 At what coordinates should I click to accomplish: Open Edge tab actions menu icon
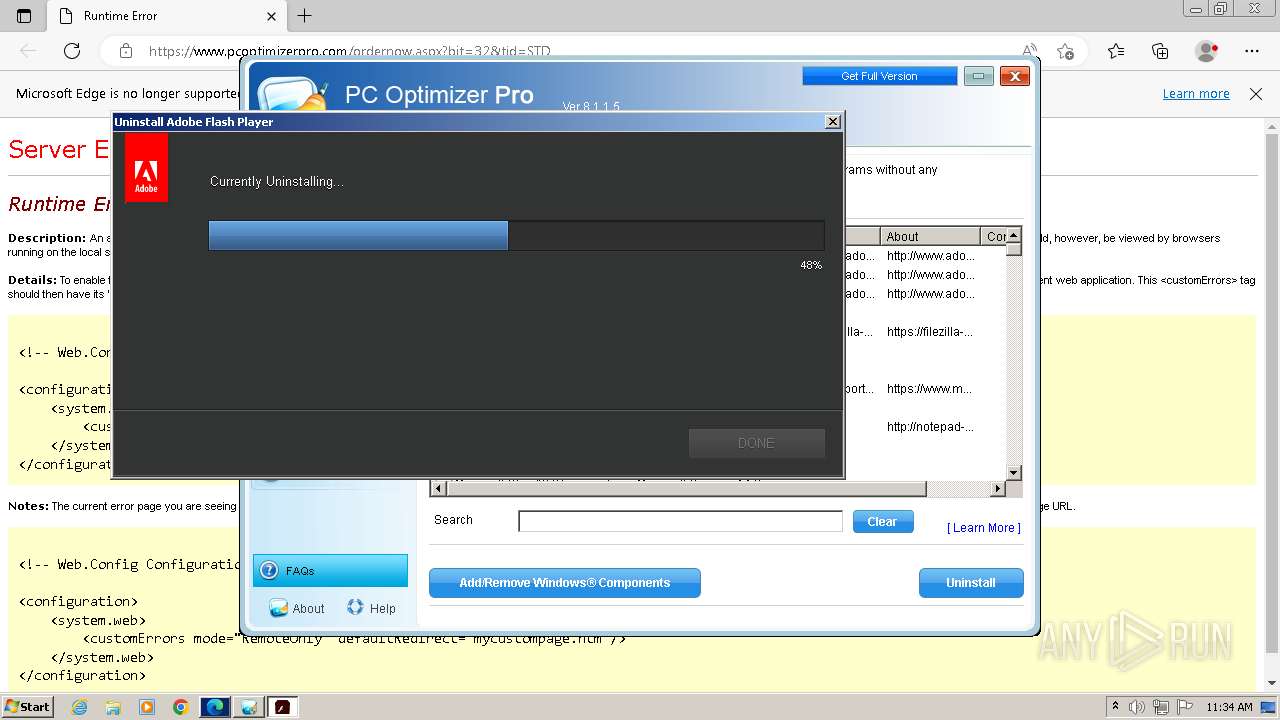[24, 16]
